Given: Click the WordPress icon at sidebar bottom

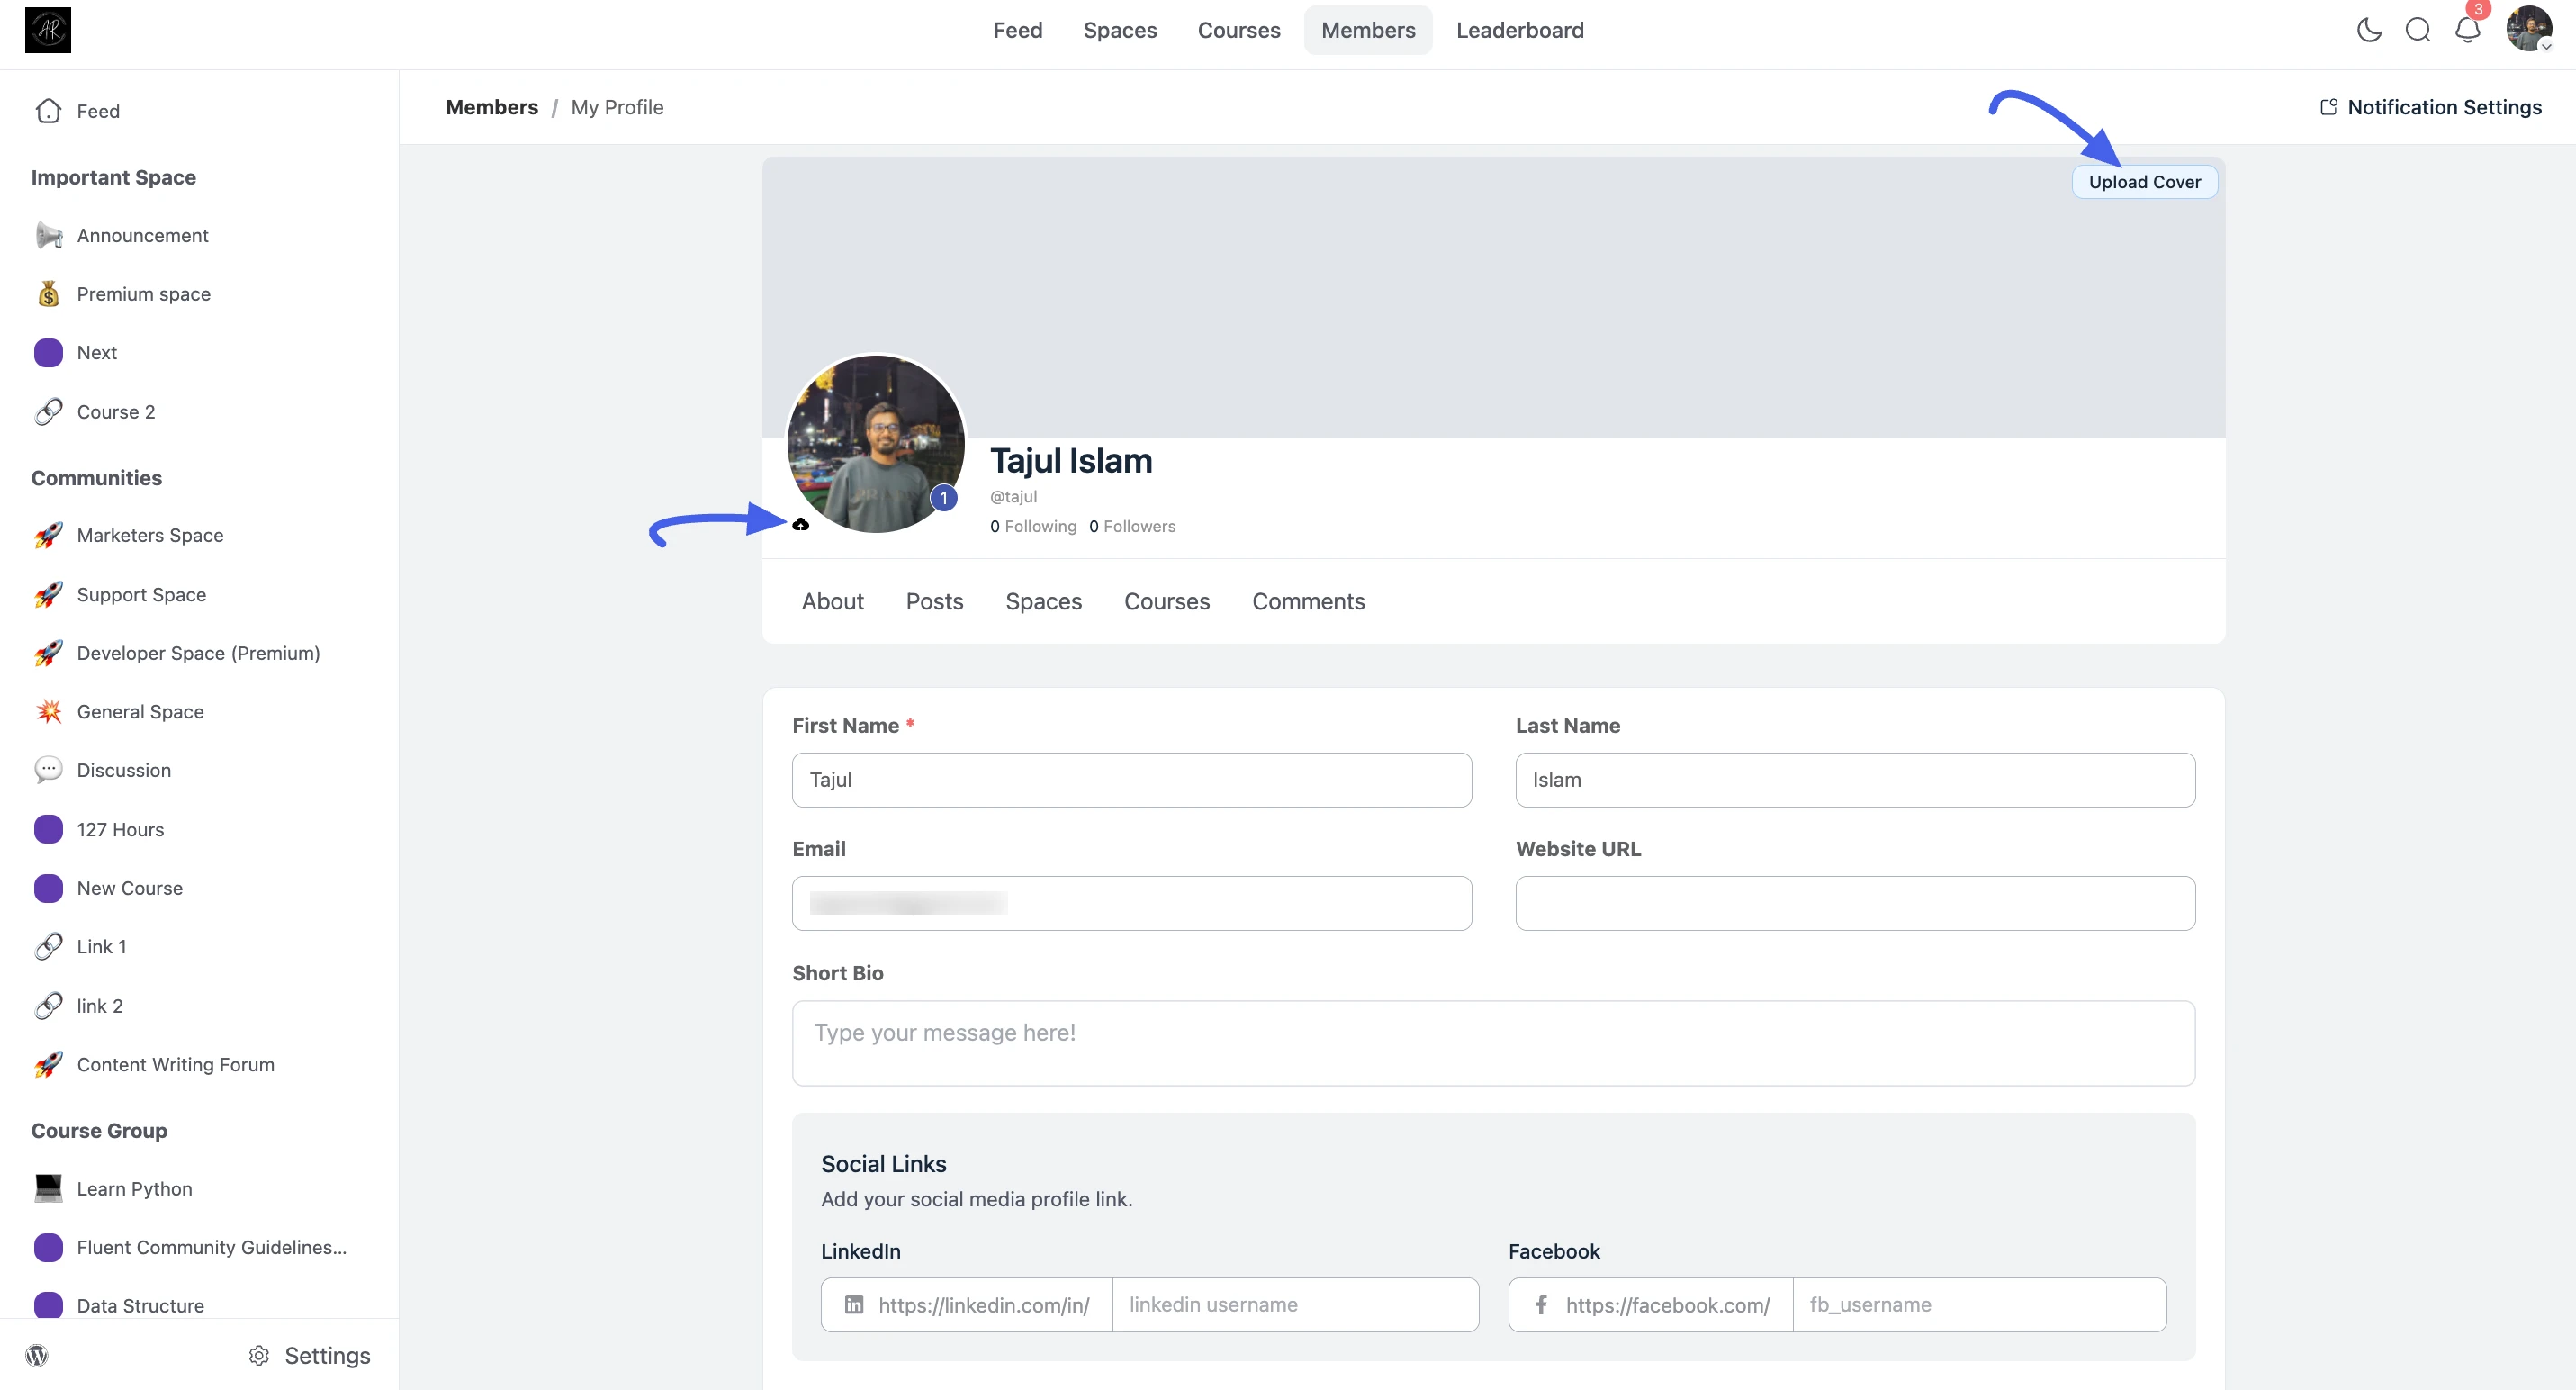Looking at the screenshot, I should click(x=37, y=1355).
